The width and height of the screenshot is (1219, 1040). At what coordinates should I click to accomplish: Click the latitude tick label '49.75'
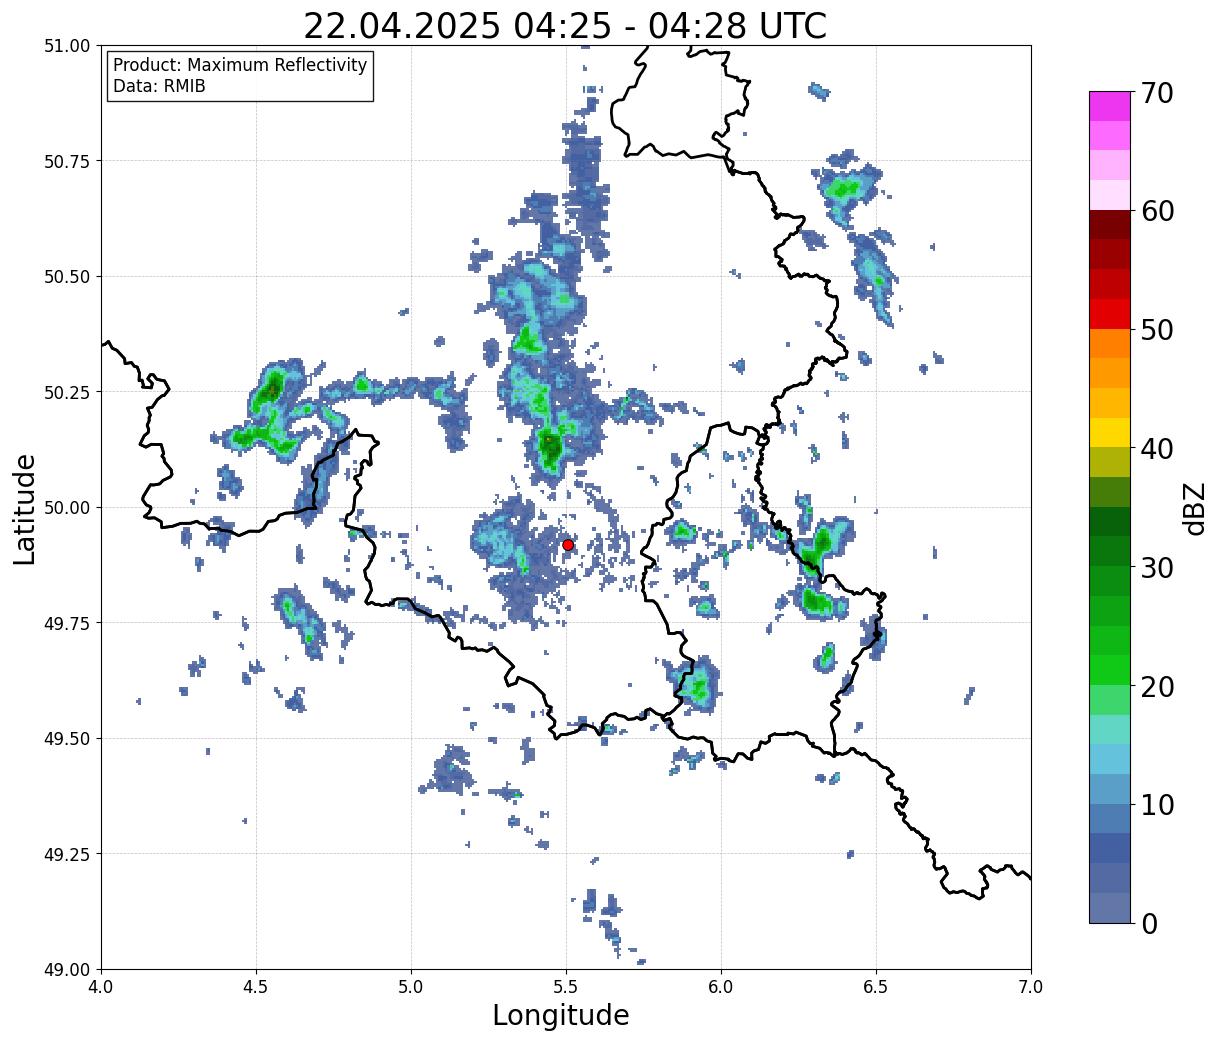pos(67,623)
